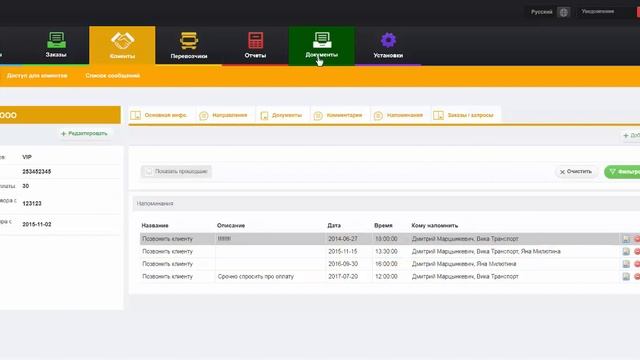Viewport: 640px width, 360px height.
Task: Click the 12:00:00 time cell
Action: point(386,276)
